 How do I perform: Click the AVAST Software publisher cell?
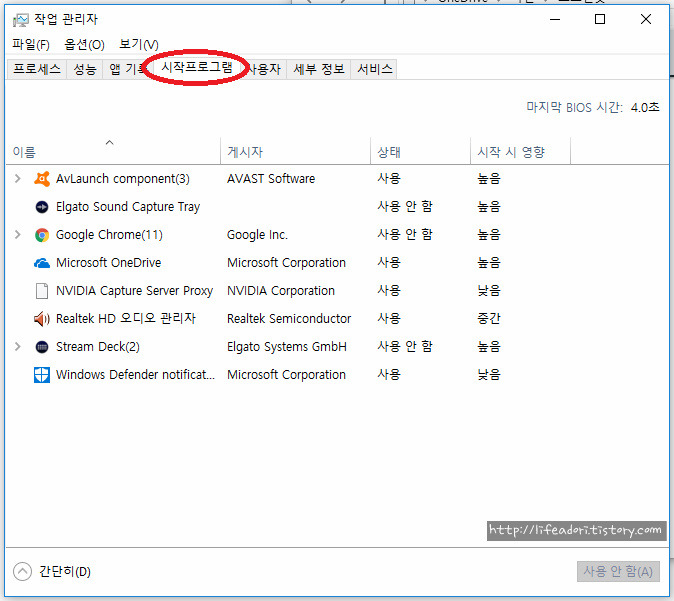click(271, 179)
